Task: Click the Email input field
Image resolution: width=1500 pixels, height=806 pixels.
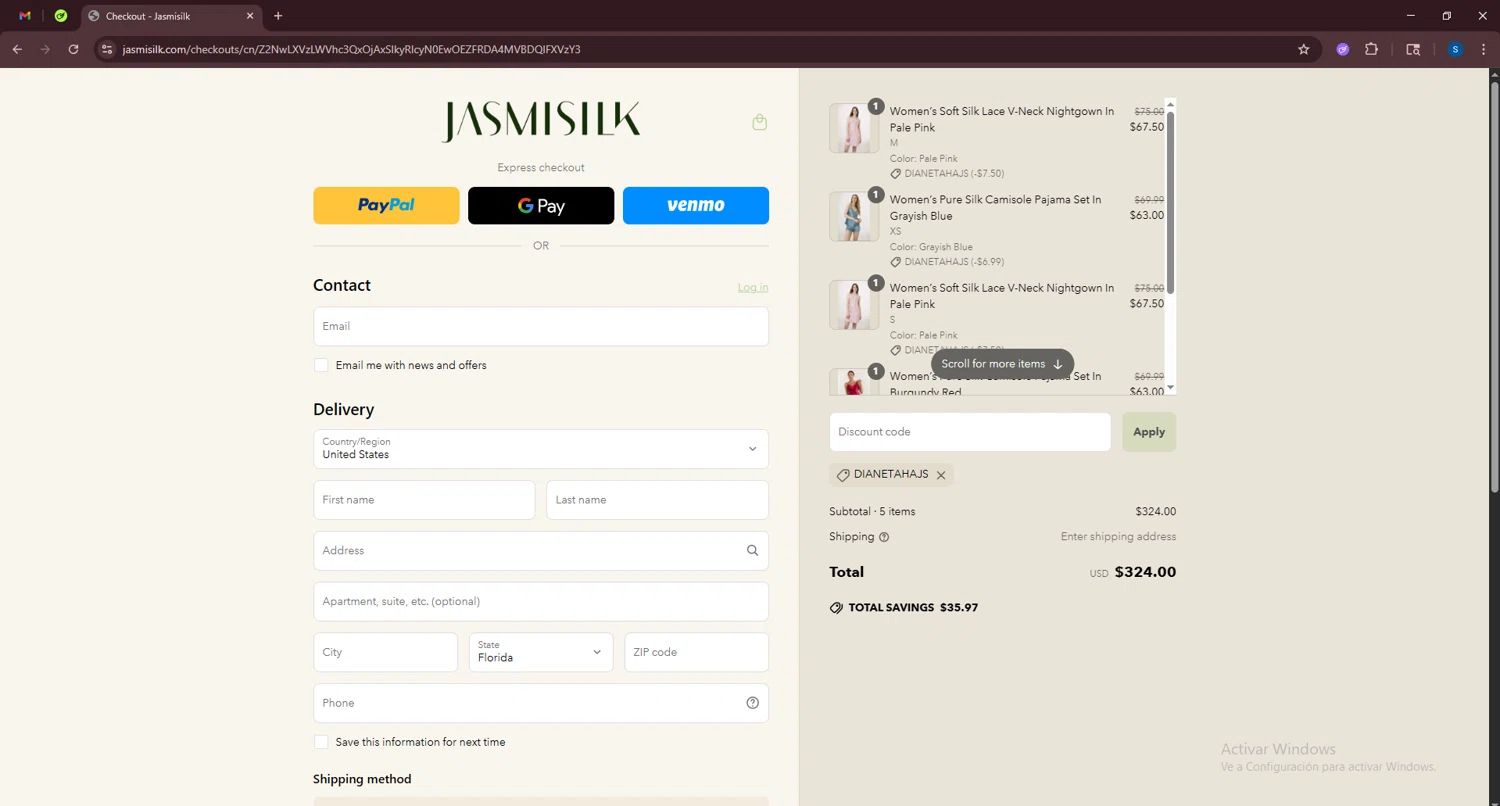Action: 541,326
